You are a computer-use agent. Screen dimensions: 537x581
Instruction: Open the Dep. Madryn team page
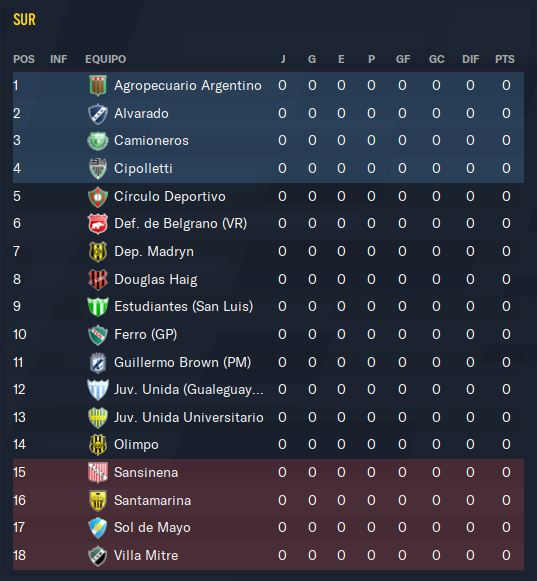coord(154,252)
